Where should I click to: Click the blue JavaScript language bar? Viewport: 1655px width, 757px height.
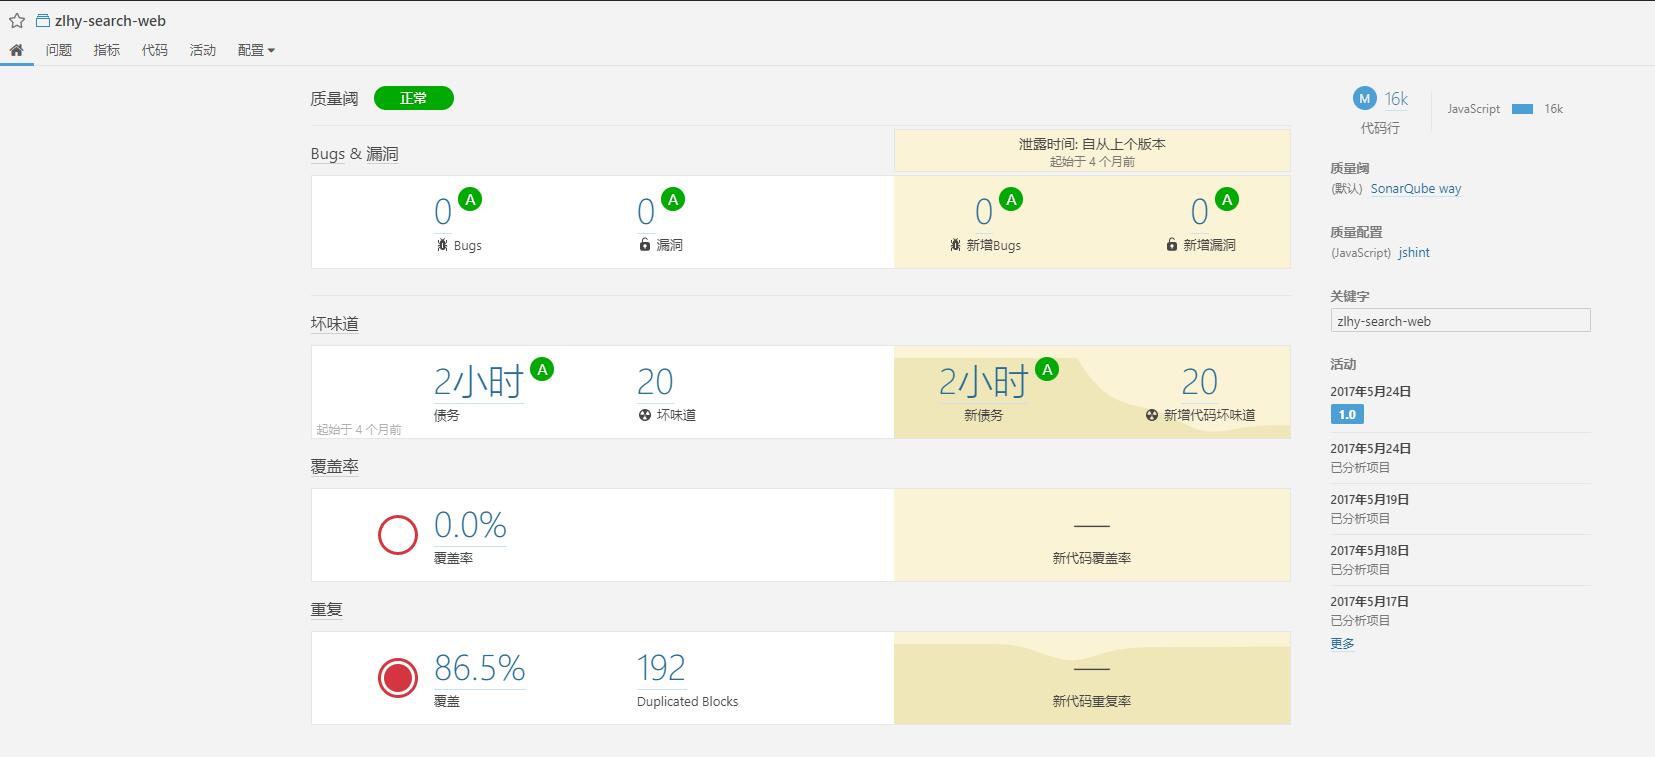click(x=1522, y=109)
